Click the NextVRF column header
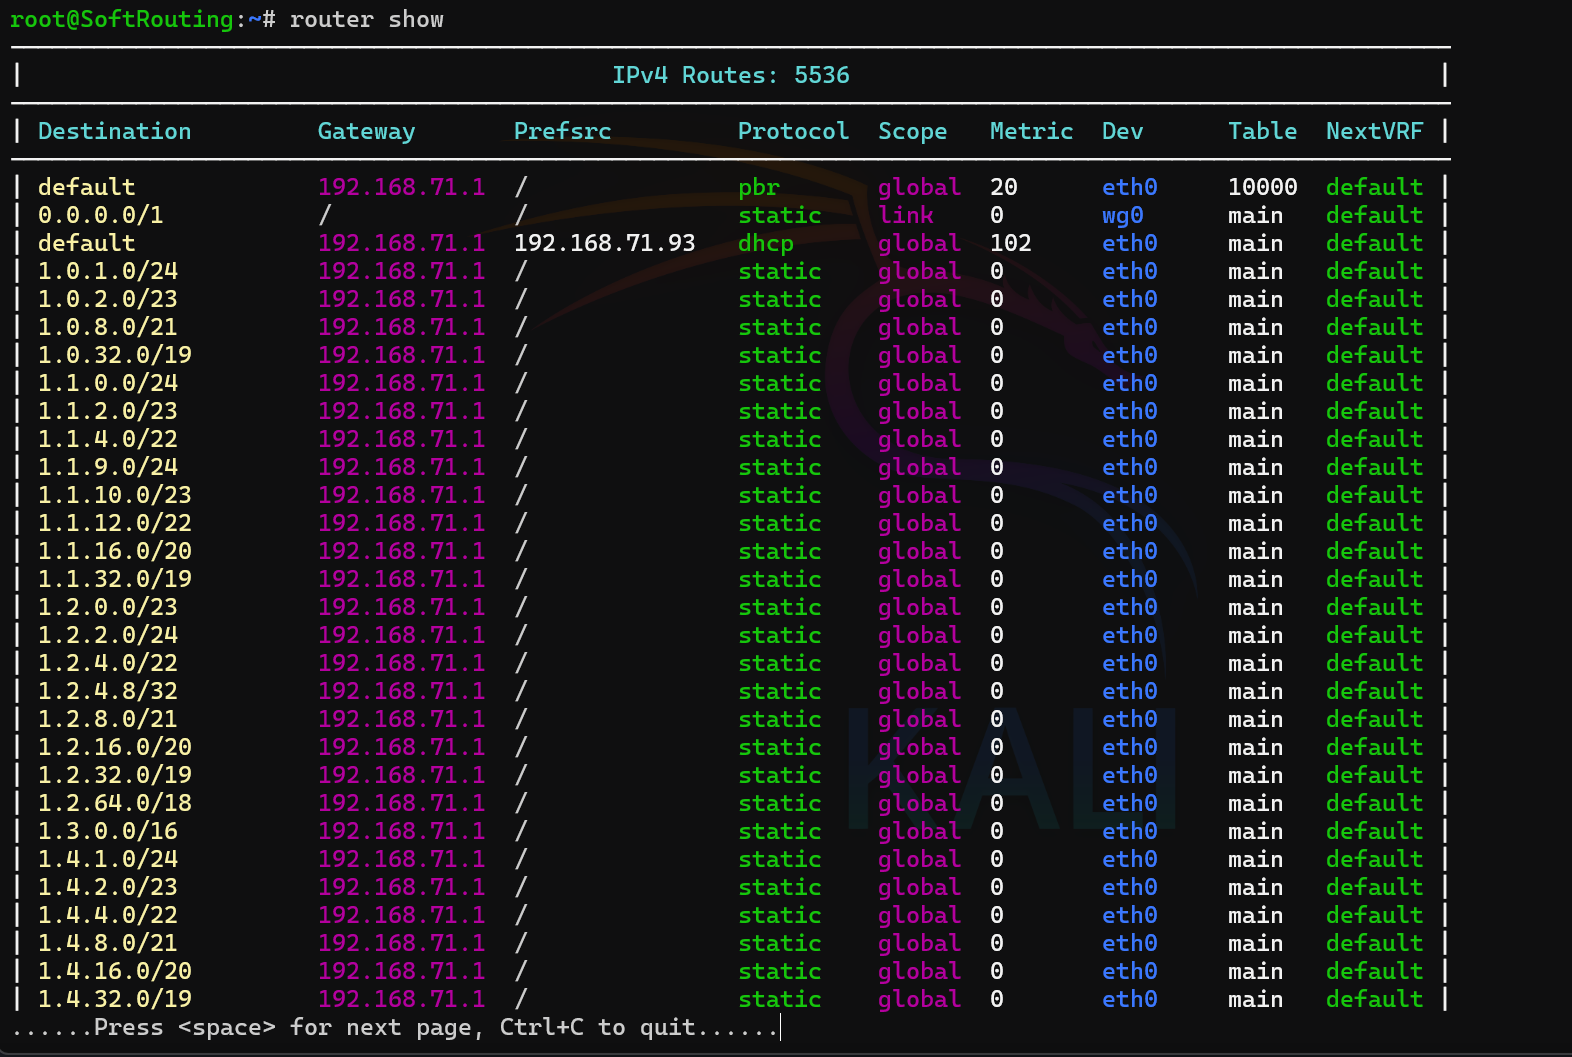 click(1374, 131)
